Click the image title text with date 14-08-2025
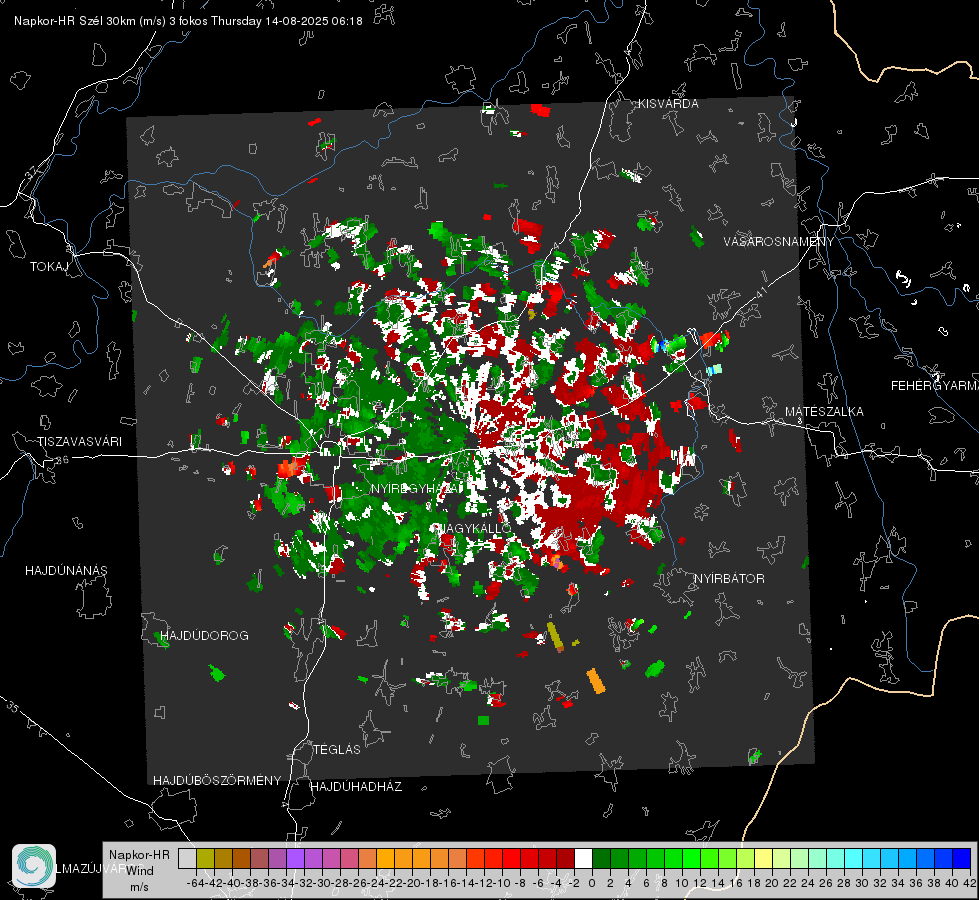Viewport: 979px width, 900px height. pos(188,21)
